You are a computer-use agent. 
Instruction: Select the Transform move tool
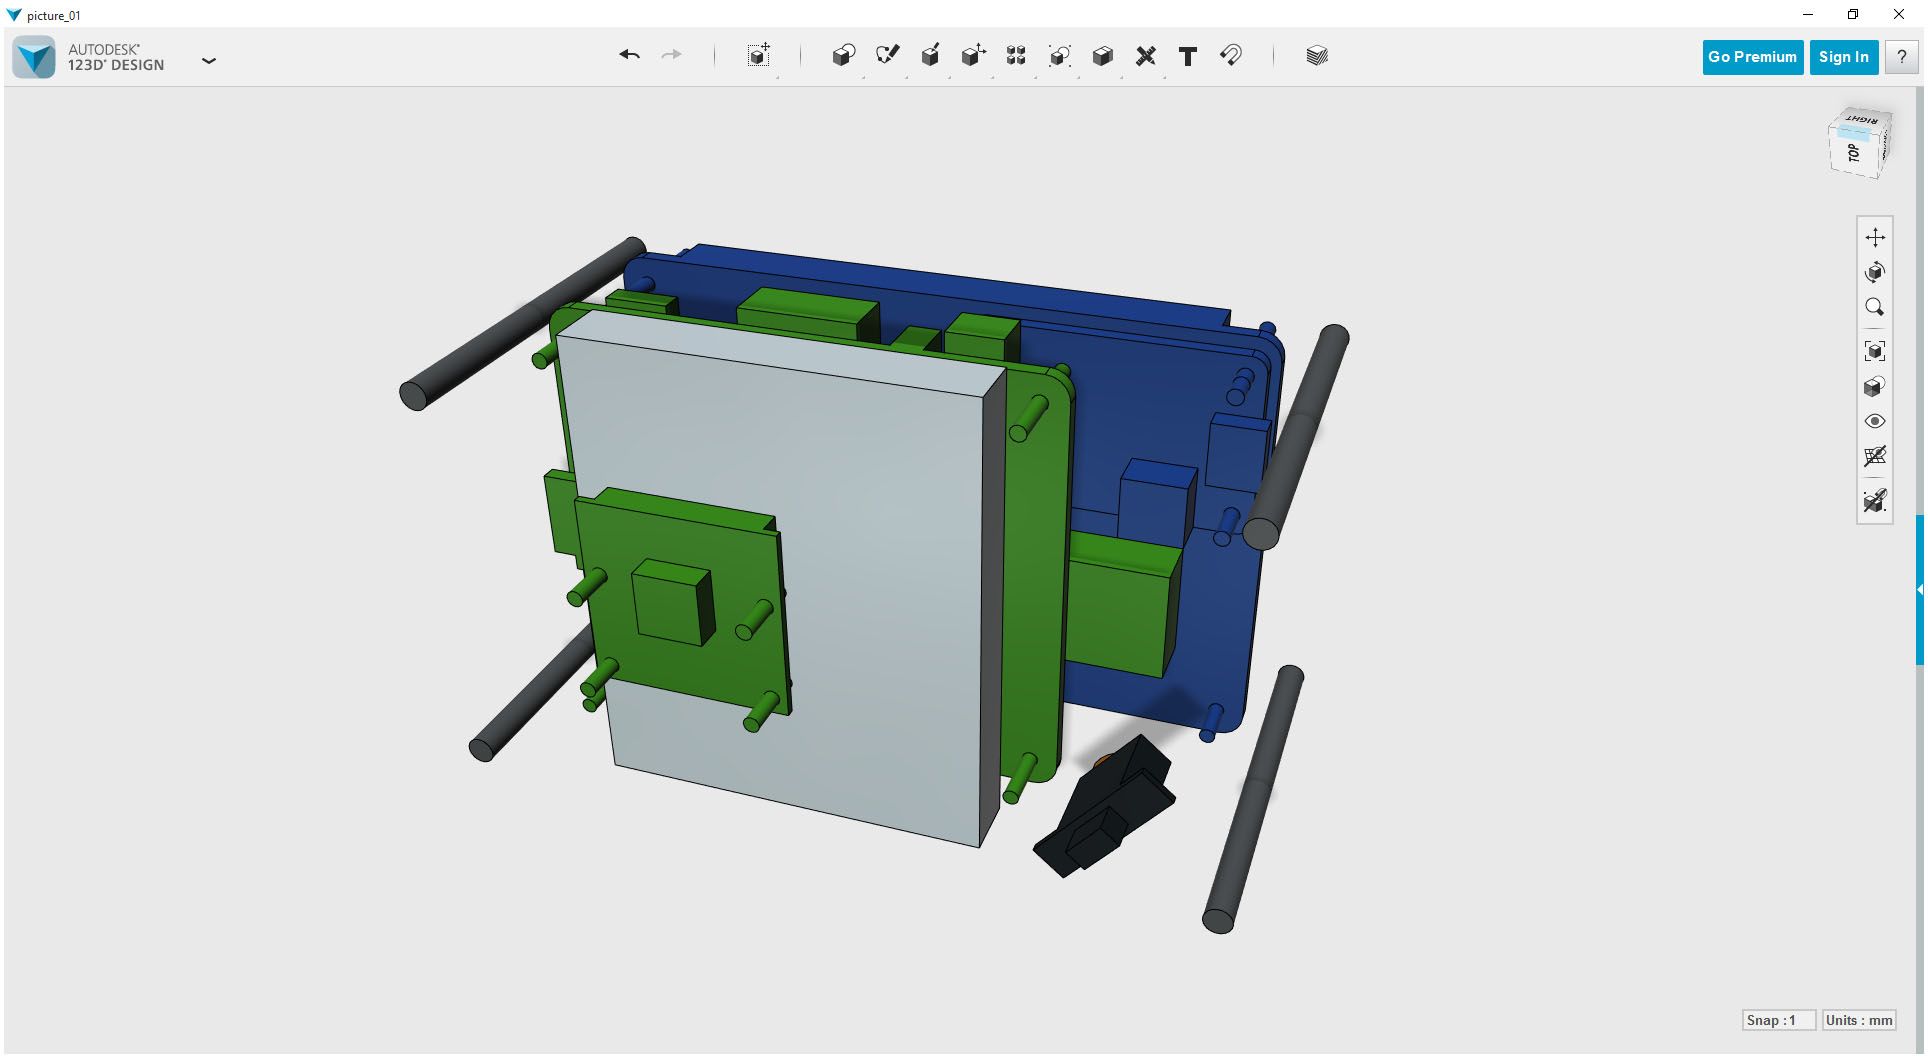pos(758,56)
